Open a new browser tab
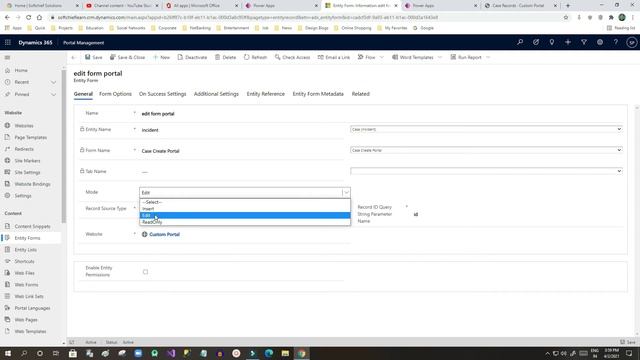640x360 pixels. tap(568, 6)
